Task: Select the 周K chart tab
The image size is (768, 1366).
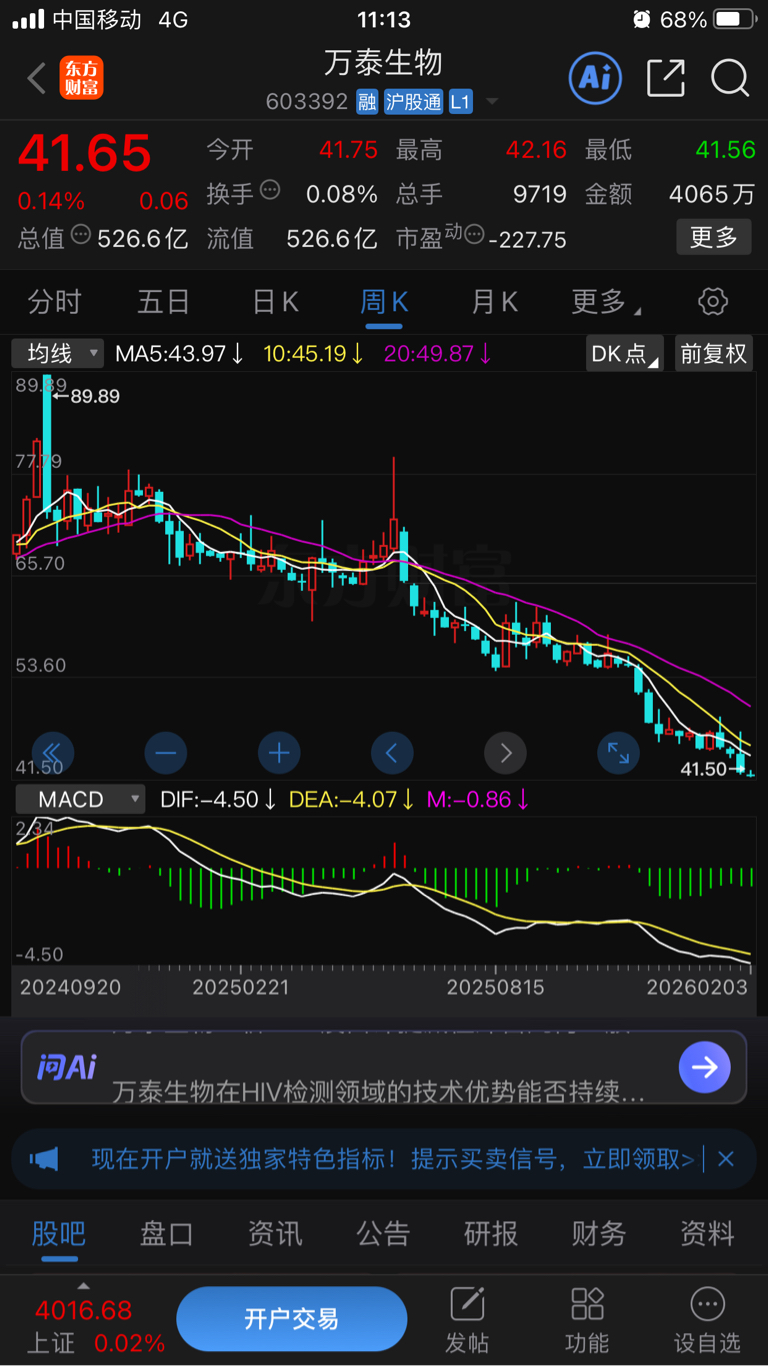Action: coord(384,301)
